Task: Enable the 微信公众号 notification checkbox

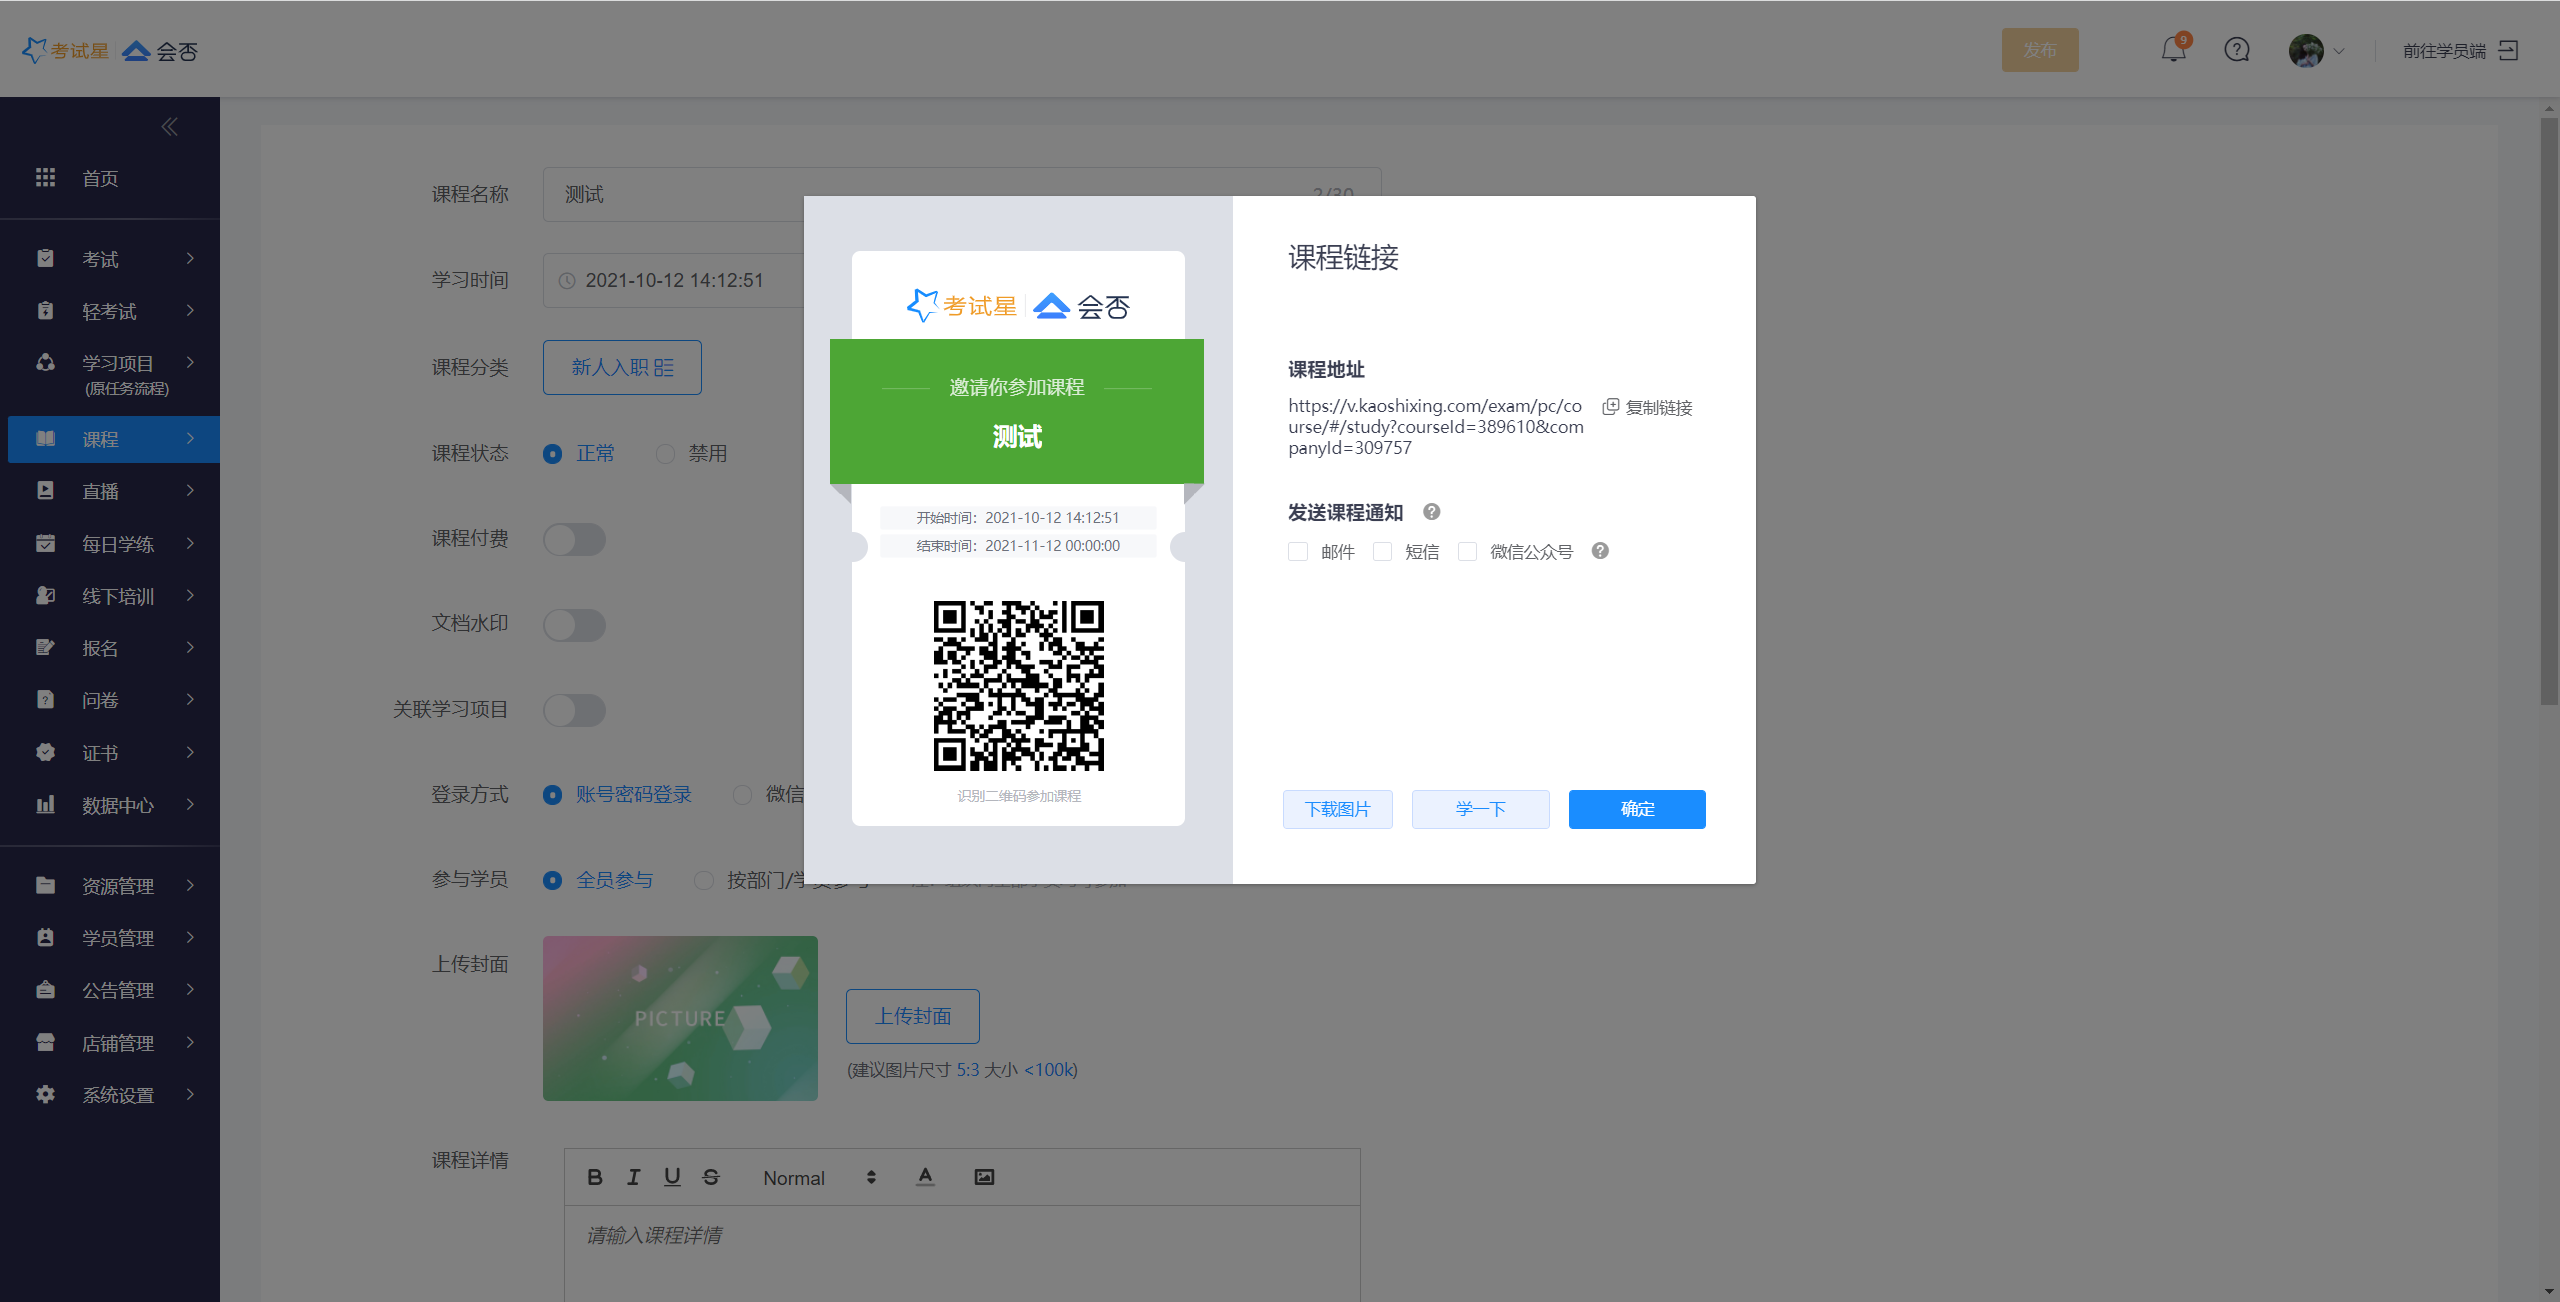Action: 1468,552
